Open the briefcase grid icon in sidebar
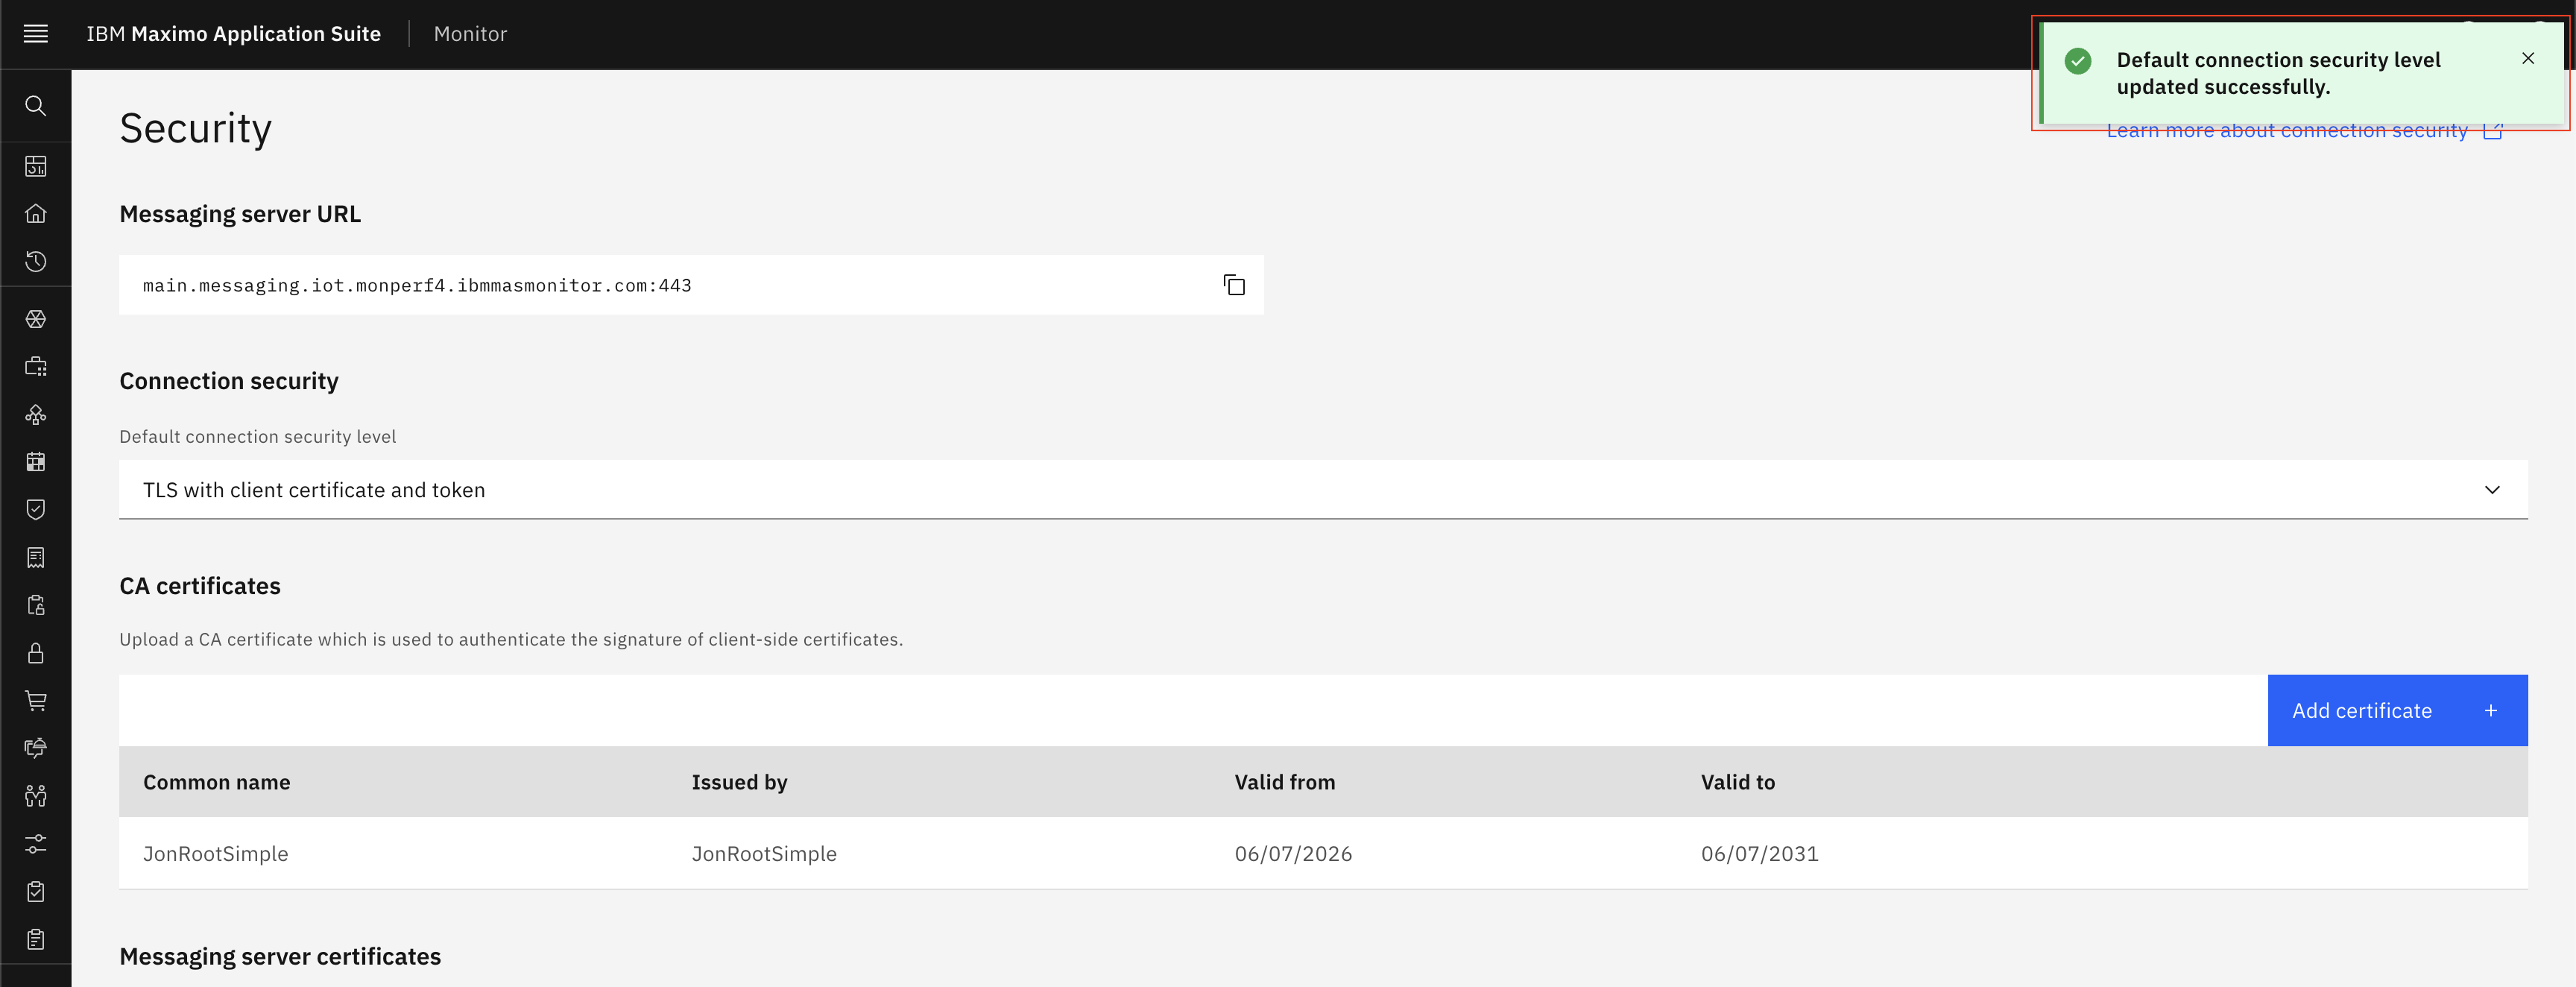2576x987 pixels. click(36, 366)
